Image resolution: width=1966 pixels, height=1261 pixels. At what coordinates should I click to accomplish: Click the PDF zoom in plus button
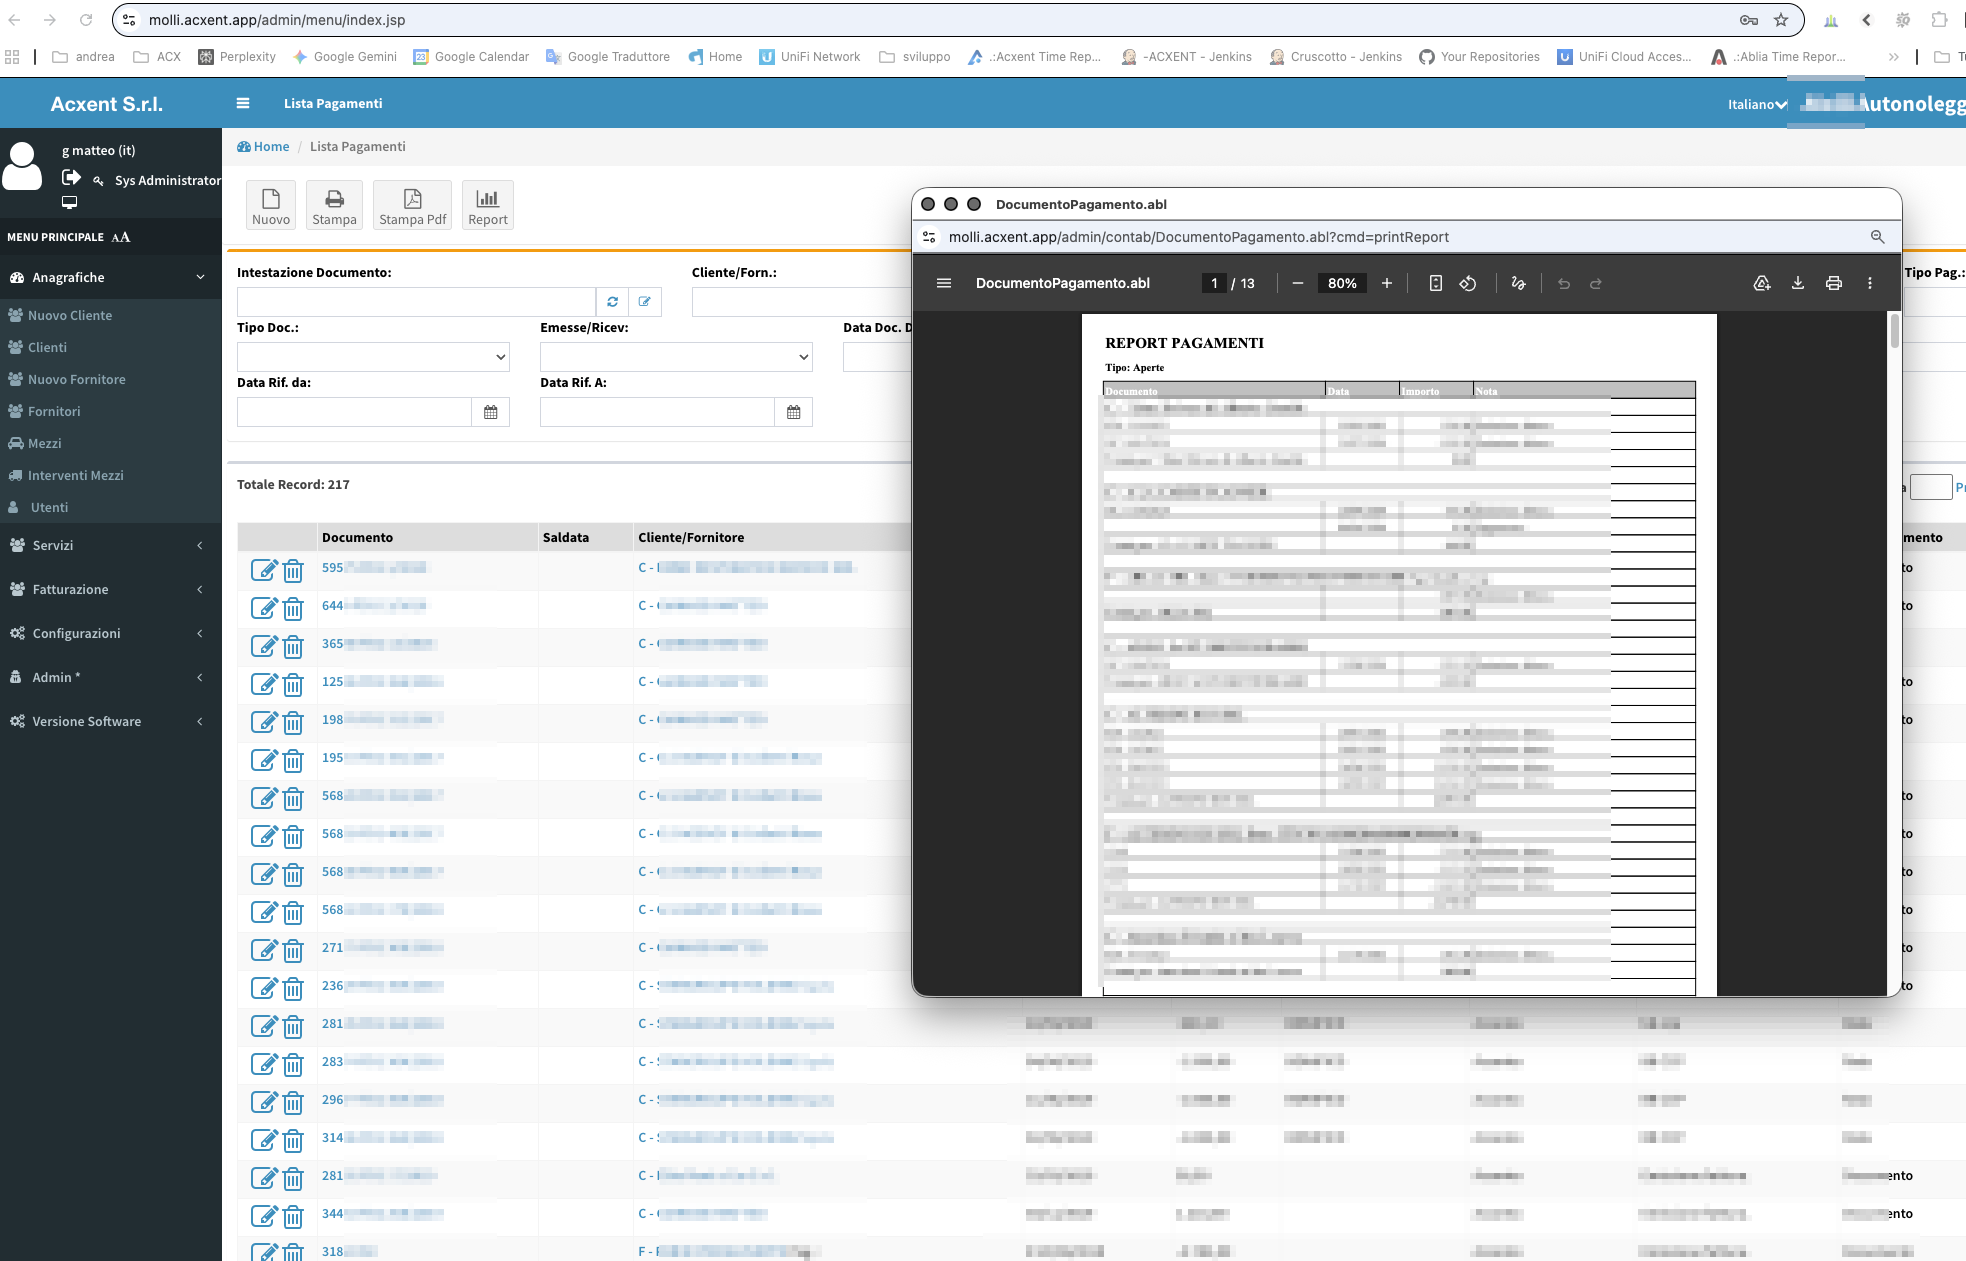coord(1386,283)
